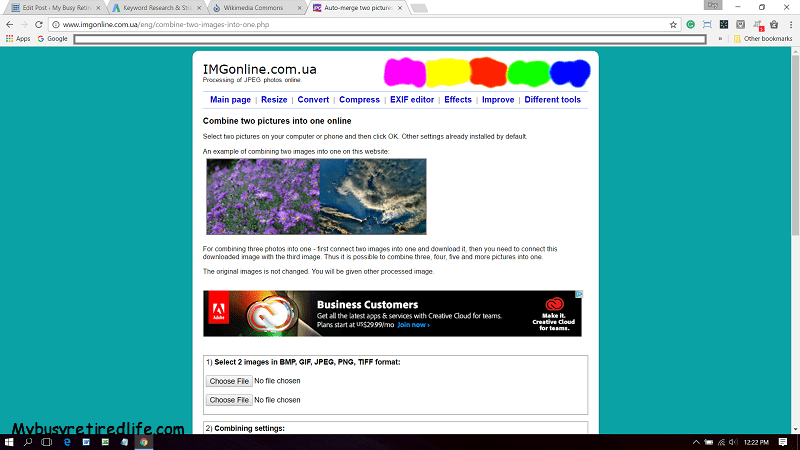Open the Apps shortcut in bookmarks bar
800x450 pixels.
coord(17,39)
